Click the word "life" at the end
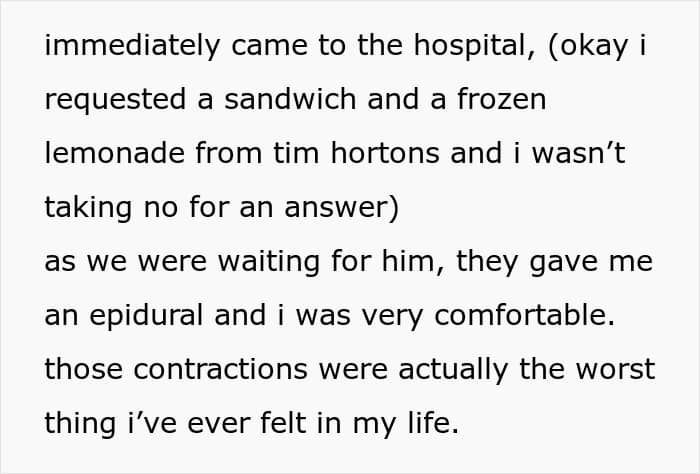 [429, 424]
